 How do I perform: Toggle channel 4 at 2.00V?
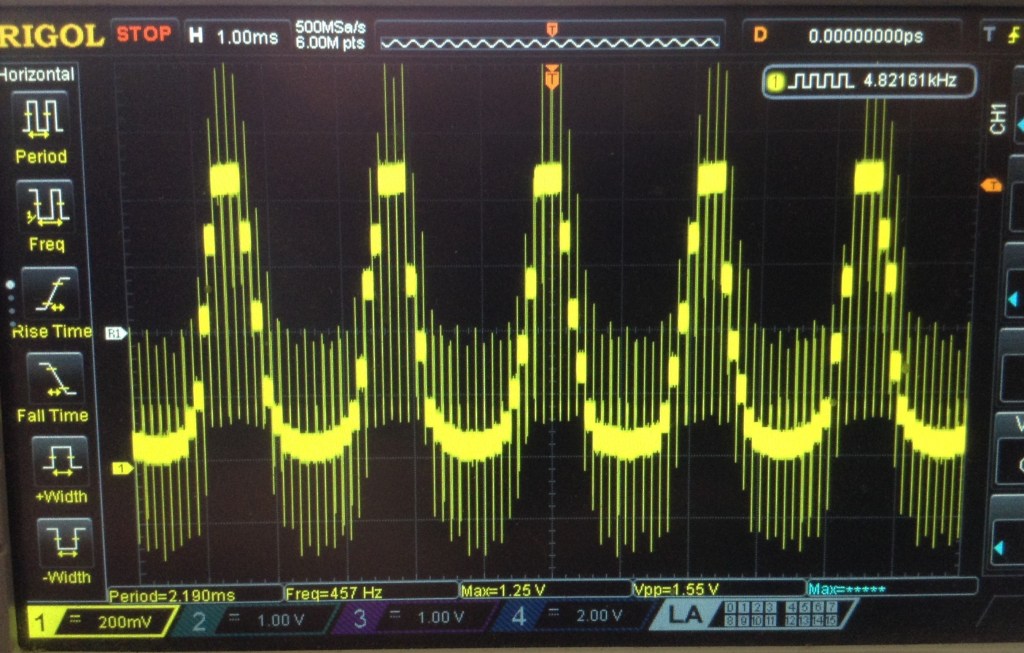pos(569,618)
